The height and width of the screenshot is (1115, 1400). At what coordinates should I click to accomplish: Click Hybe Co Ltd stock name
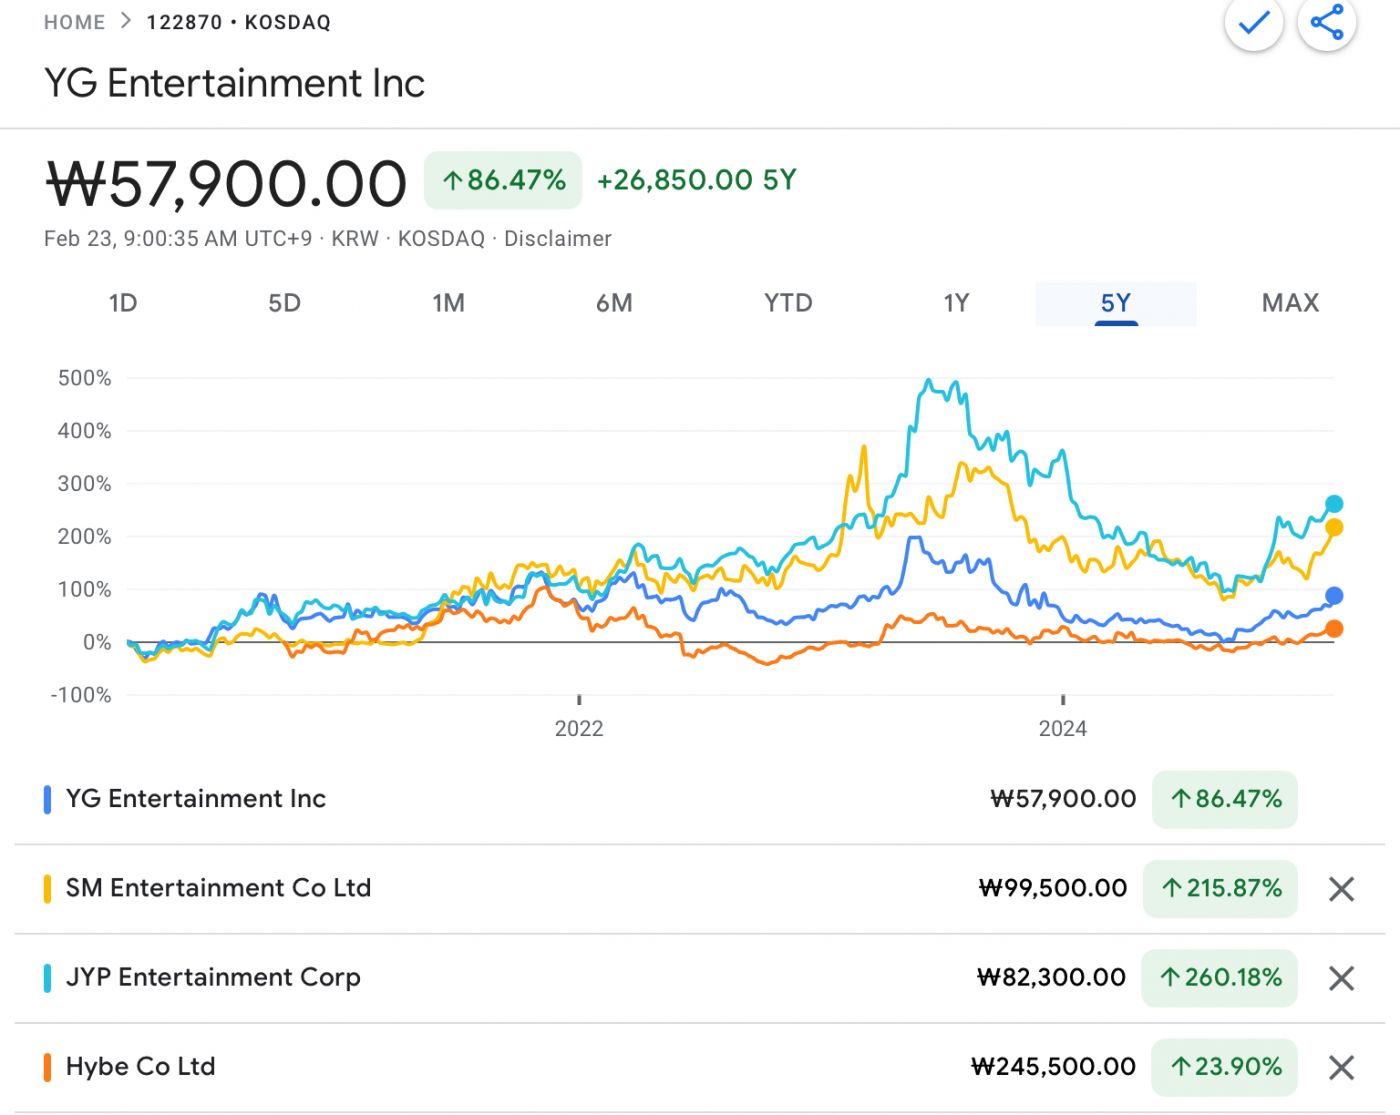140,1066
